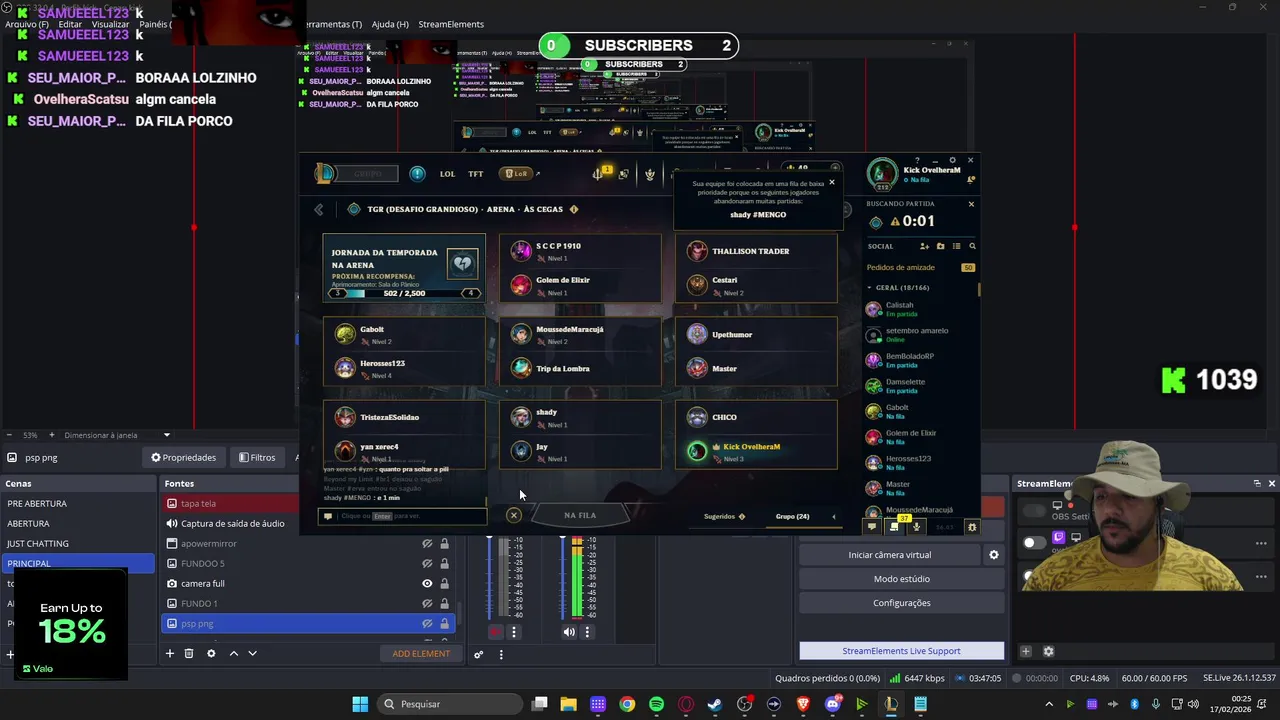Viewport: 1280px width, 720px height.
Task: Show hidden system tray icons chevron
Action: pos(1048,704)
